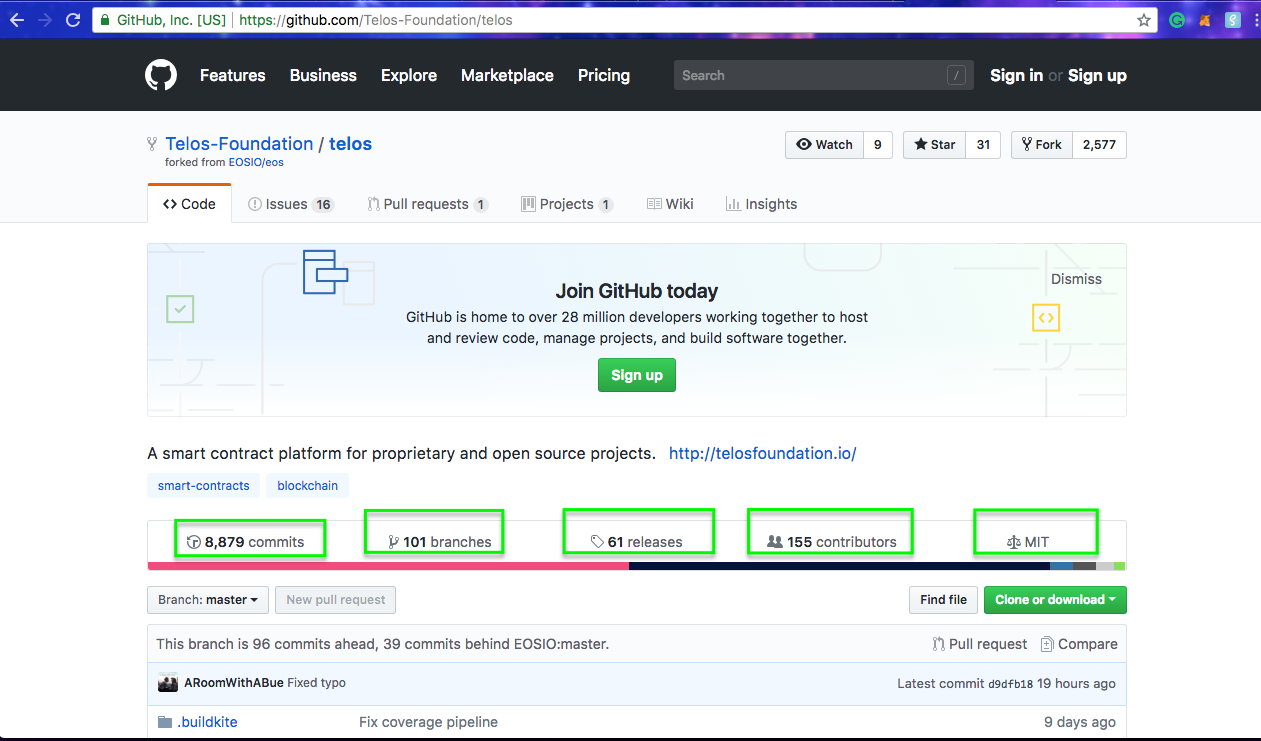This screenshot has height=741, width=1261.
Task: Click the Watch button
Action: [x=824, y=145]
